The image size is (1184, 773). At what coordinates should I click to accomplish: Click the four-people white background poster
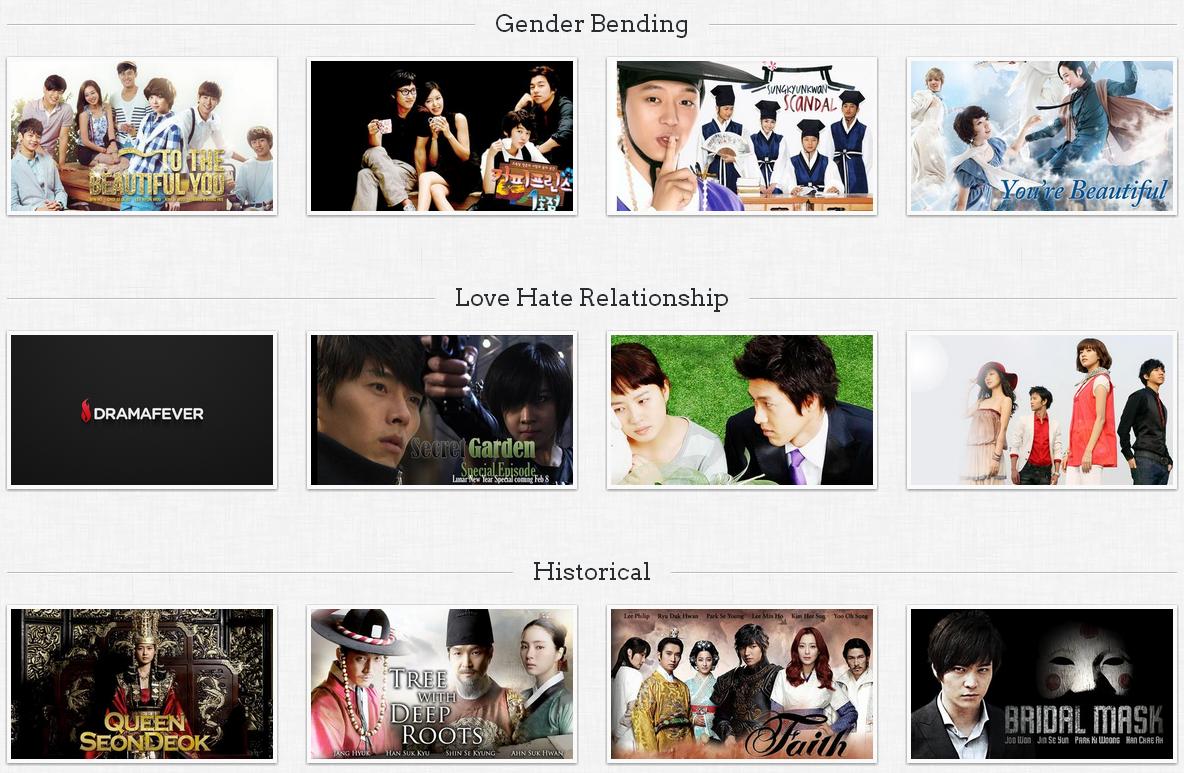coord(1041,410)
